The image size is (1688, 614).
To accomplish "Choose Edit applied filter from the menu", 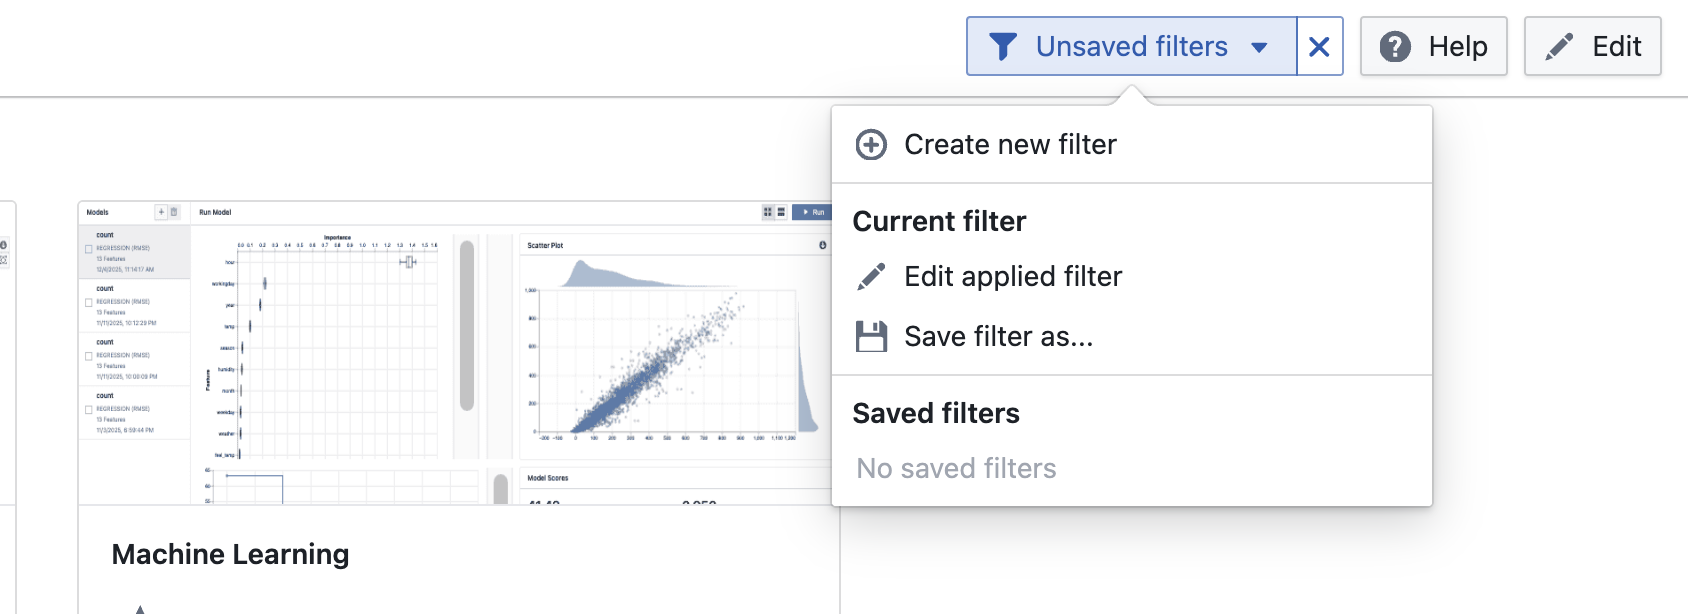I will point(1012,277).
